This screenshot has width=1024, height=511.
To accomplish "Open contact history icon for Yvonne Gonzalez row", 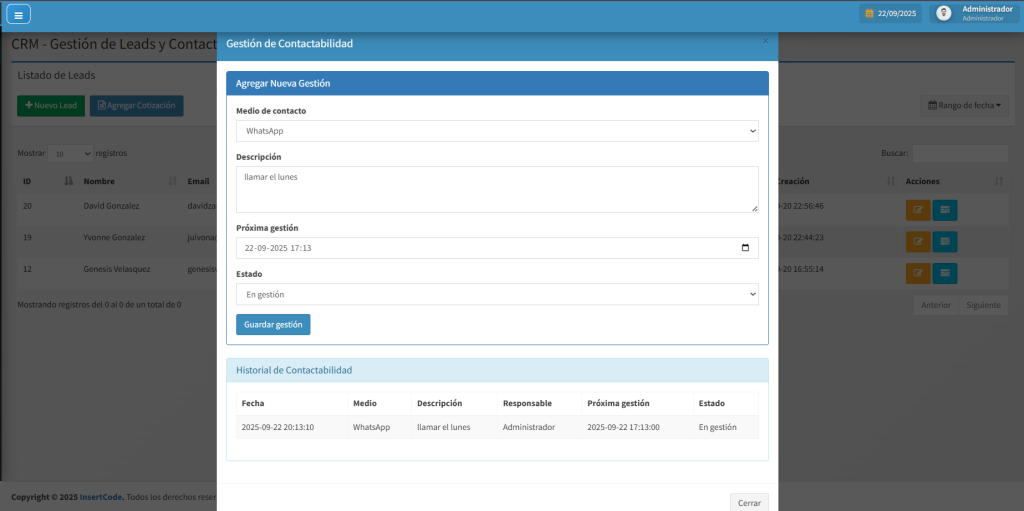I will 945,242.
